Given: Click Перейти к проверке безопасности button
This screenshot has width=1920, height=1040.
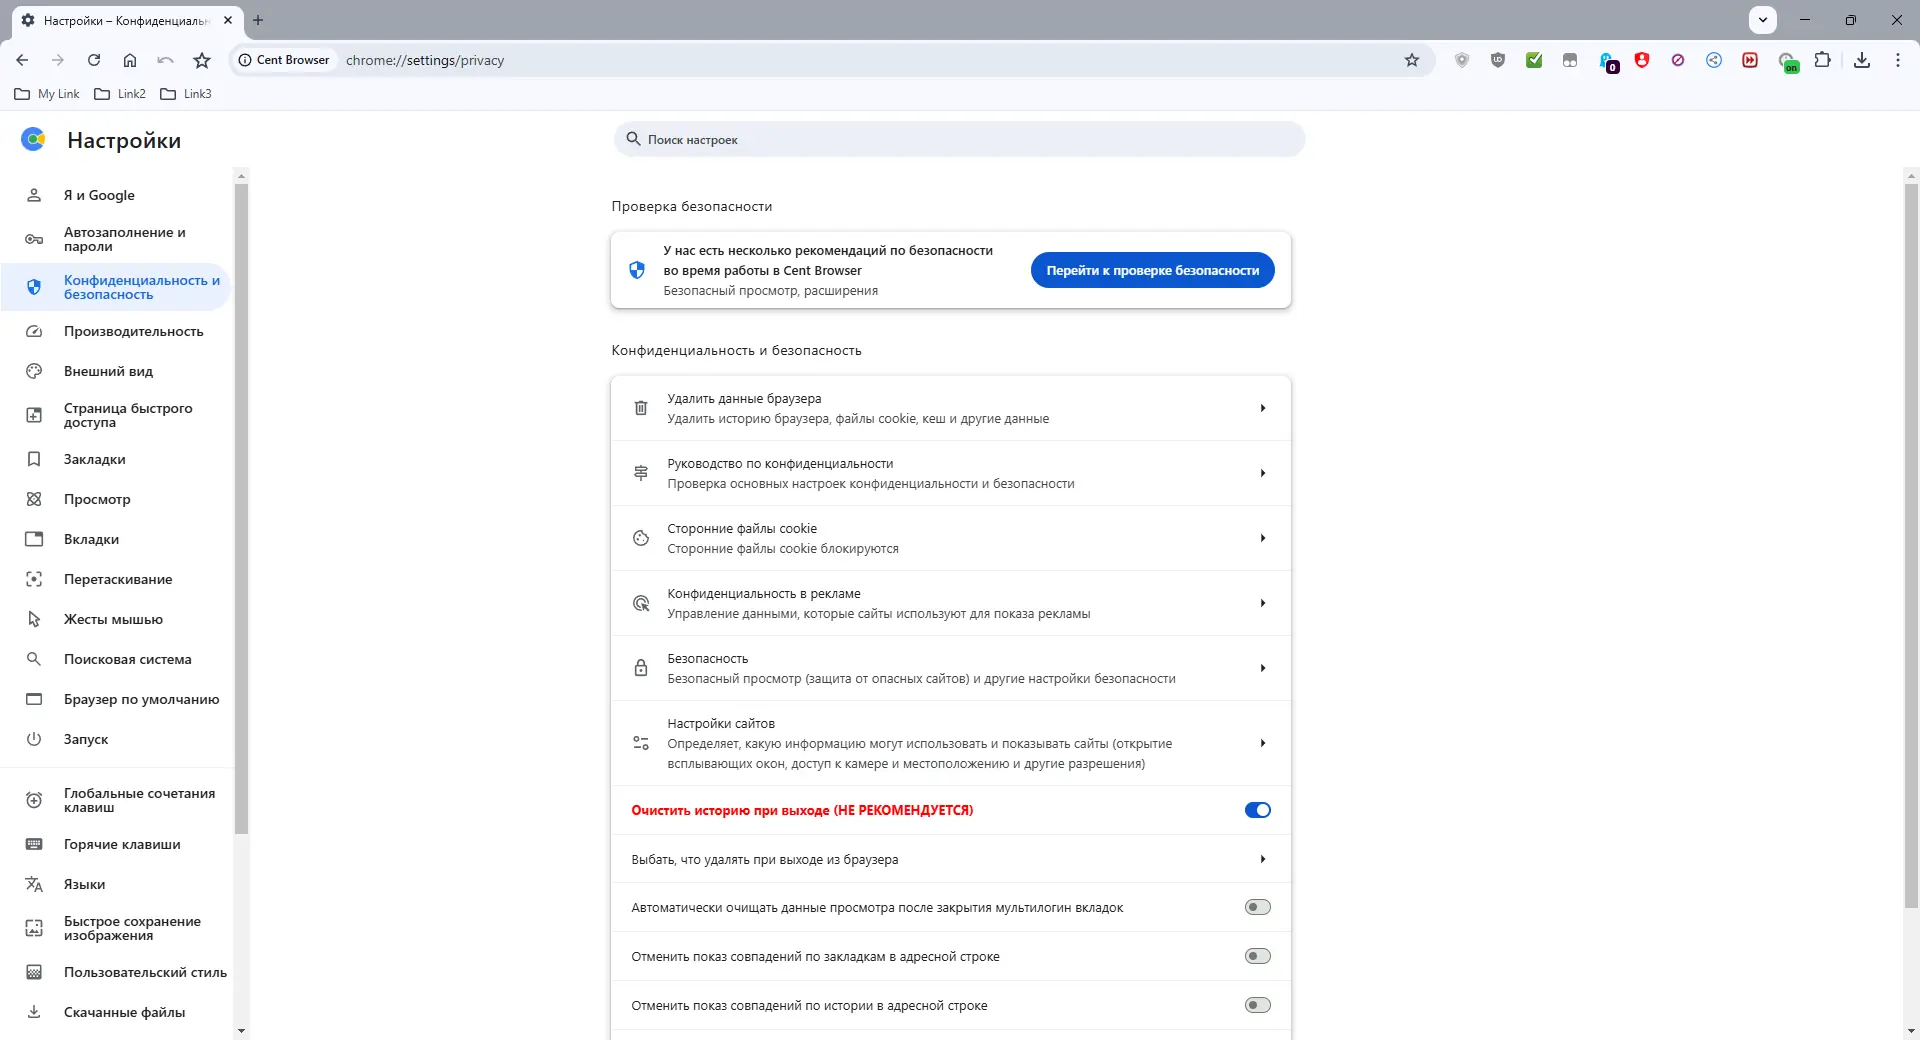Looking at the screenshot, I should pos(1152,270).
